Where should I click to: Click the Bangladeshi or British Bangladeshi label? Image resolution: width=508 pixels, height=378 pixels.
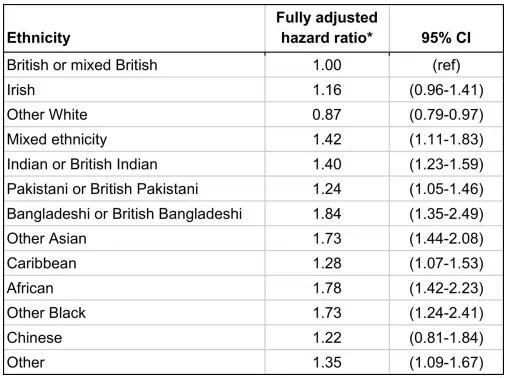click(124, 214)
